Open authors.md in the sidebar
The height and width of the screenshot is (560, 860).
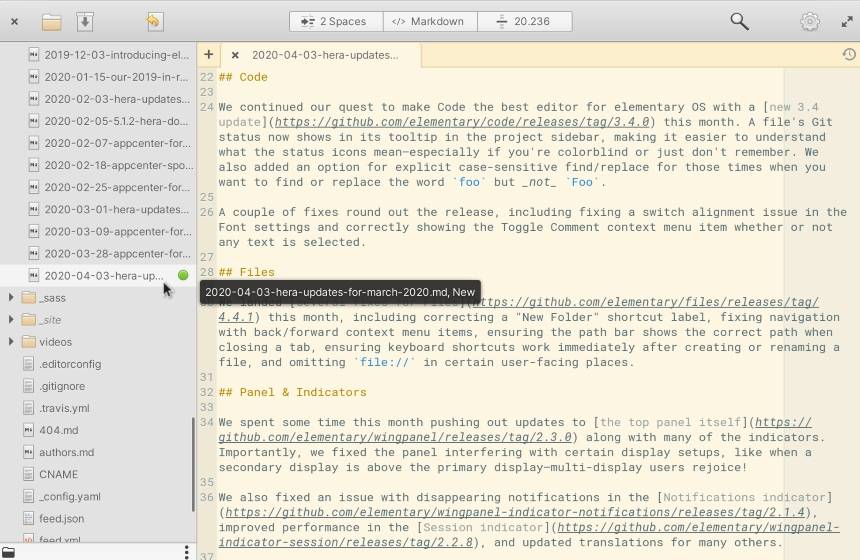pyautogui.click(x=66, y=452)
